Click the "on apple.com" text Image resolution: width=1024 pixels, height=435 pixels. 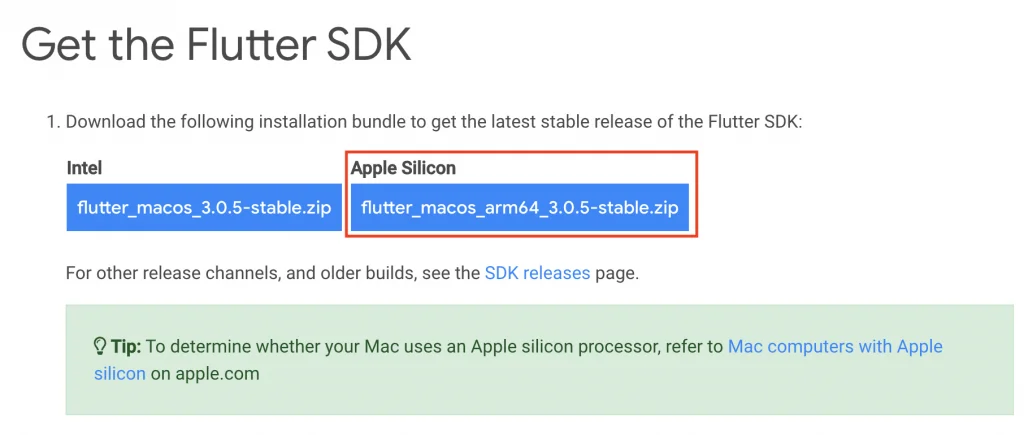coord(205,374)
